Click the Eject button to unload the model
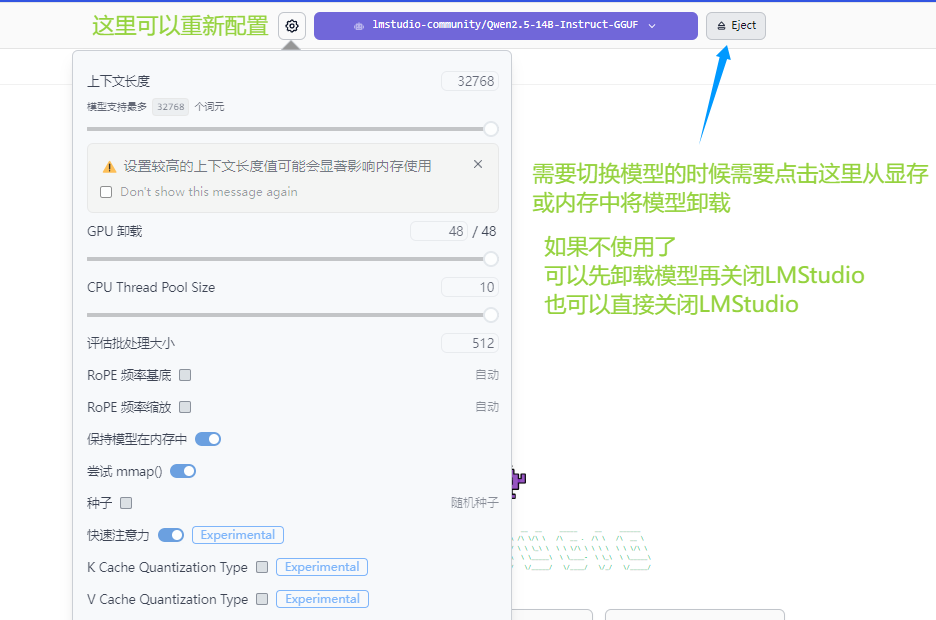This screenshot has height=620, width=936. (736, 26)
